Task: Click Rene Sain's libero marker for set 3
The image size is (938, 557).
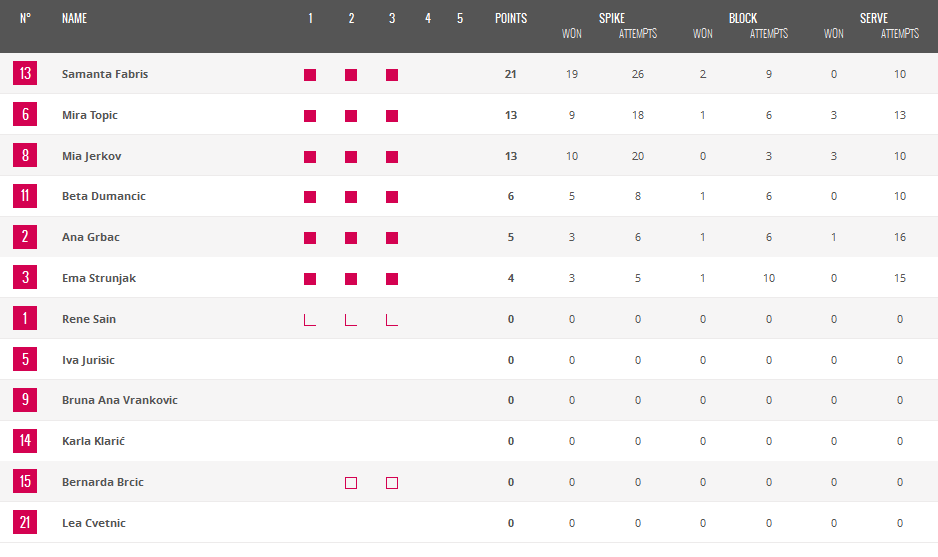Action: click(x=392, y=319)
